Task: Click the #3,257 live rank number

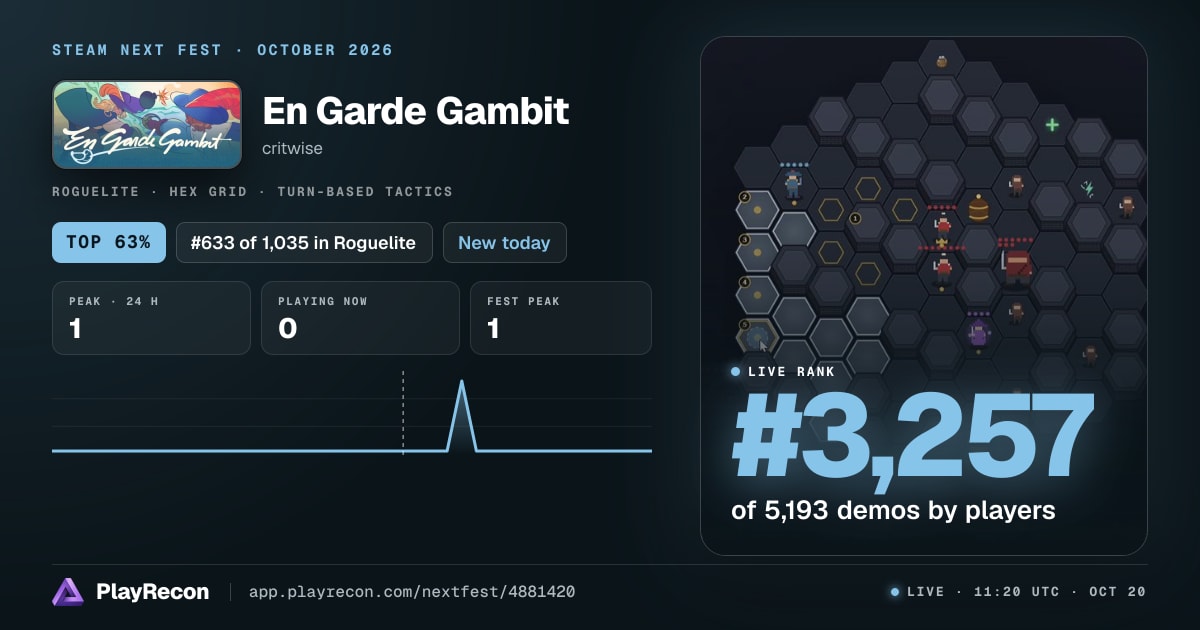Action: pyautogui.click(x=912, y=437)
